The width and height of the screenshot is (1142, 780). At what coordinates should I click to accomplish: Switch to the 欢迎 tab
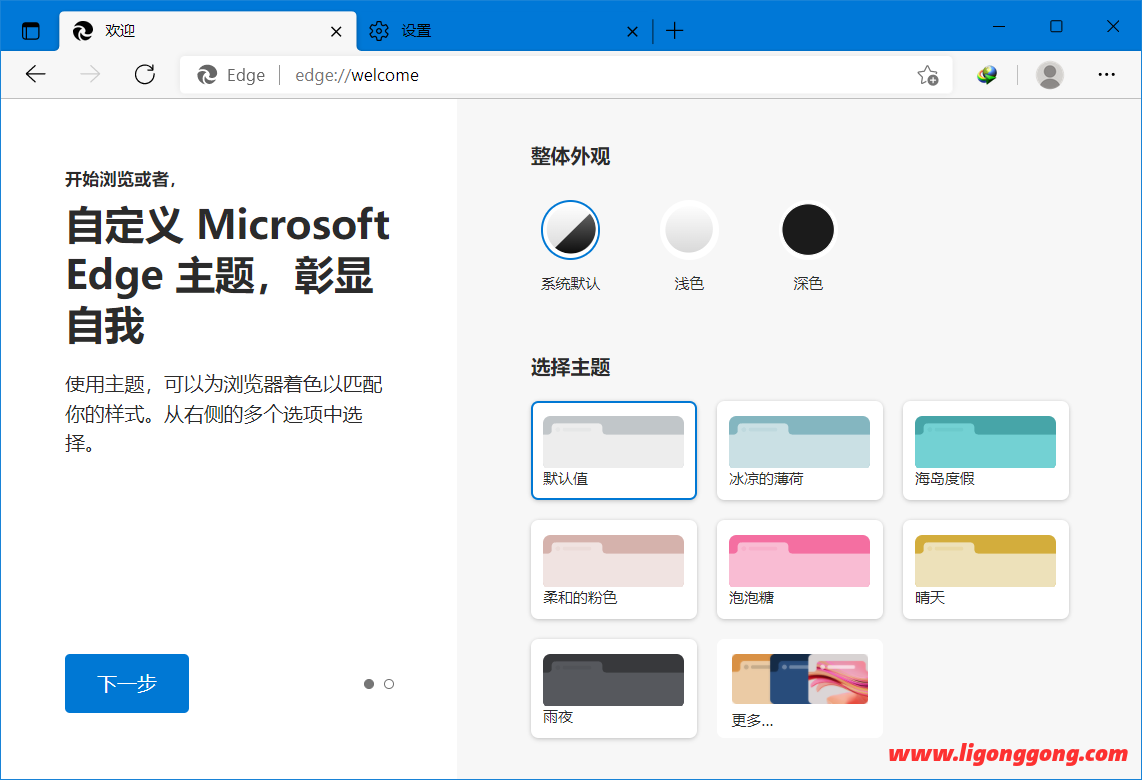208,31
